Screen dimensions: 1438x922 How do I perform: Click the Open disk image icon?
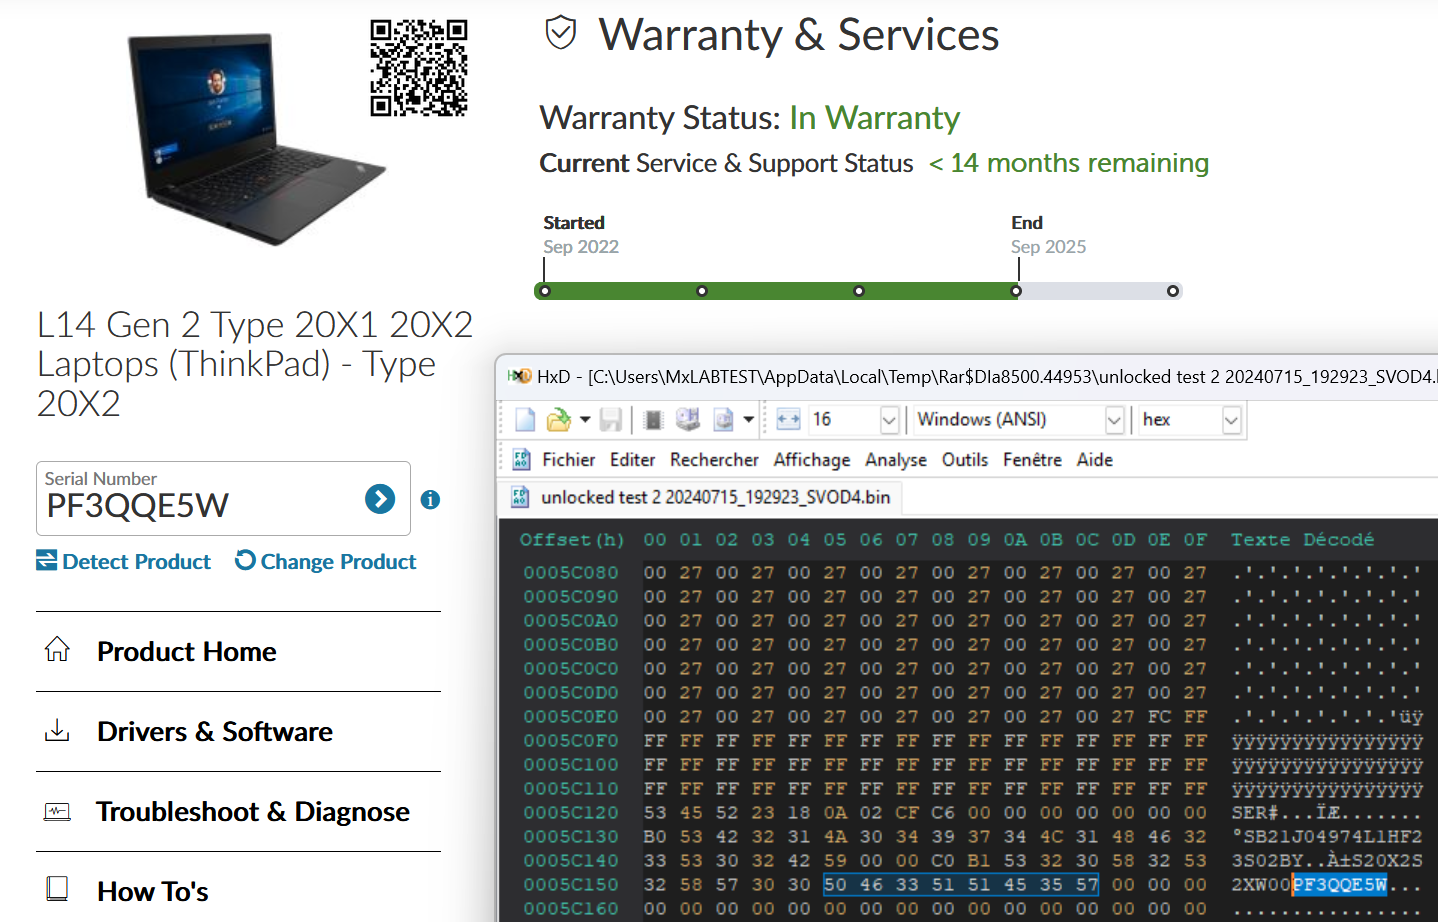tap(723, 420)
